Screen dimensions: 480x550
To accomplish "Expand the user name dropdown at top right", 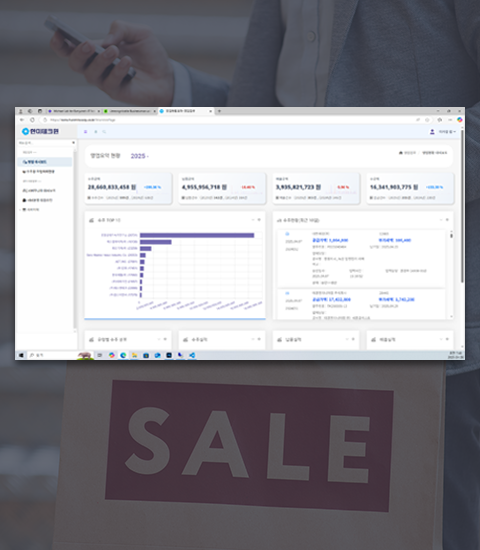I will pyautogui.click(x=447, y=132).
